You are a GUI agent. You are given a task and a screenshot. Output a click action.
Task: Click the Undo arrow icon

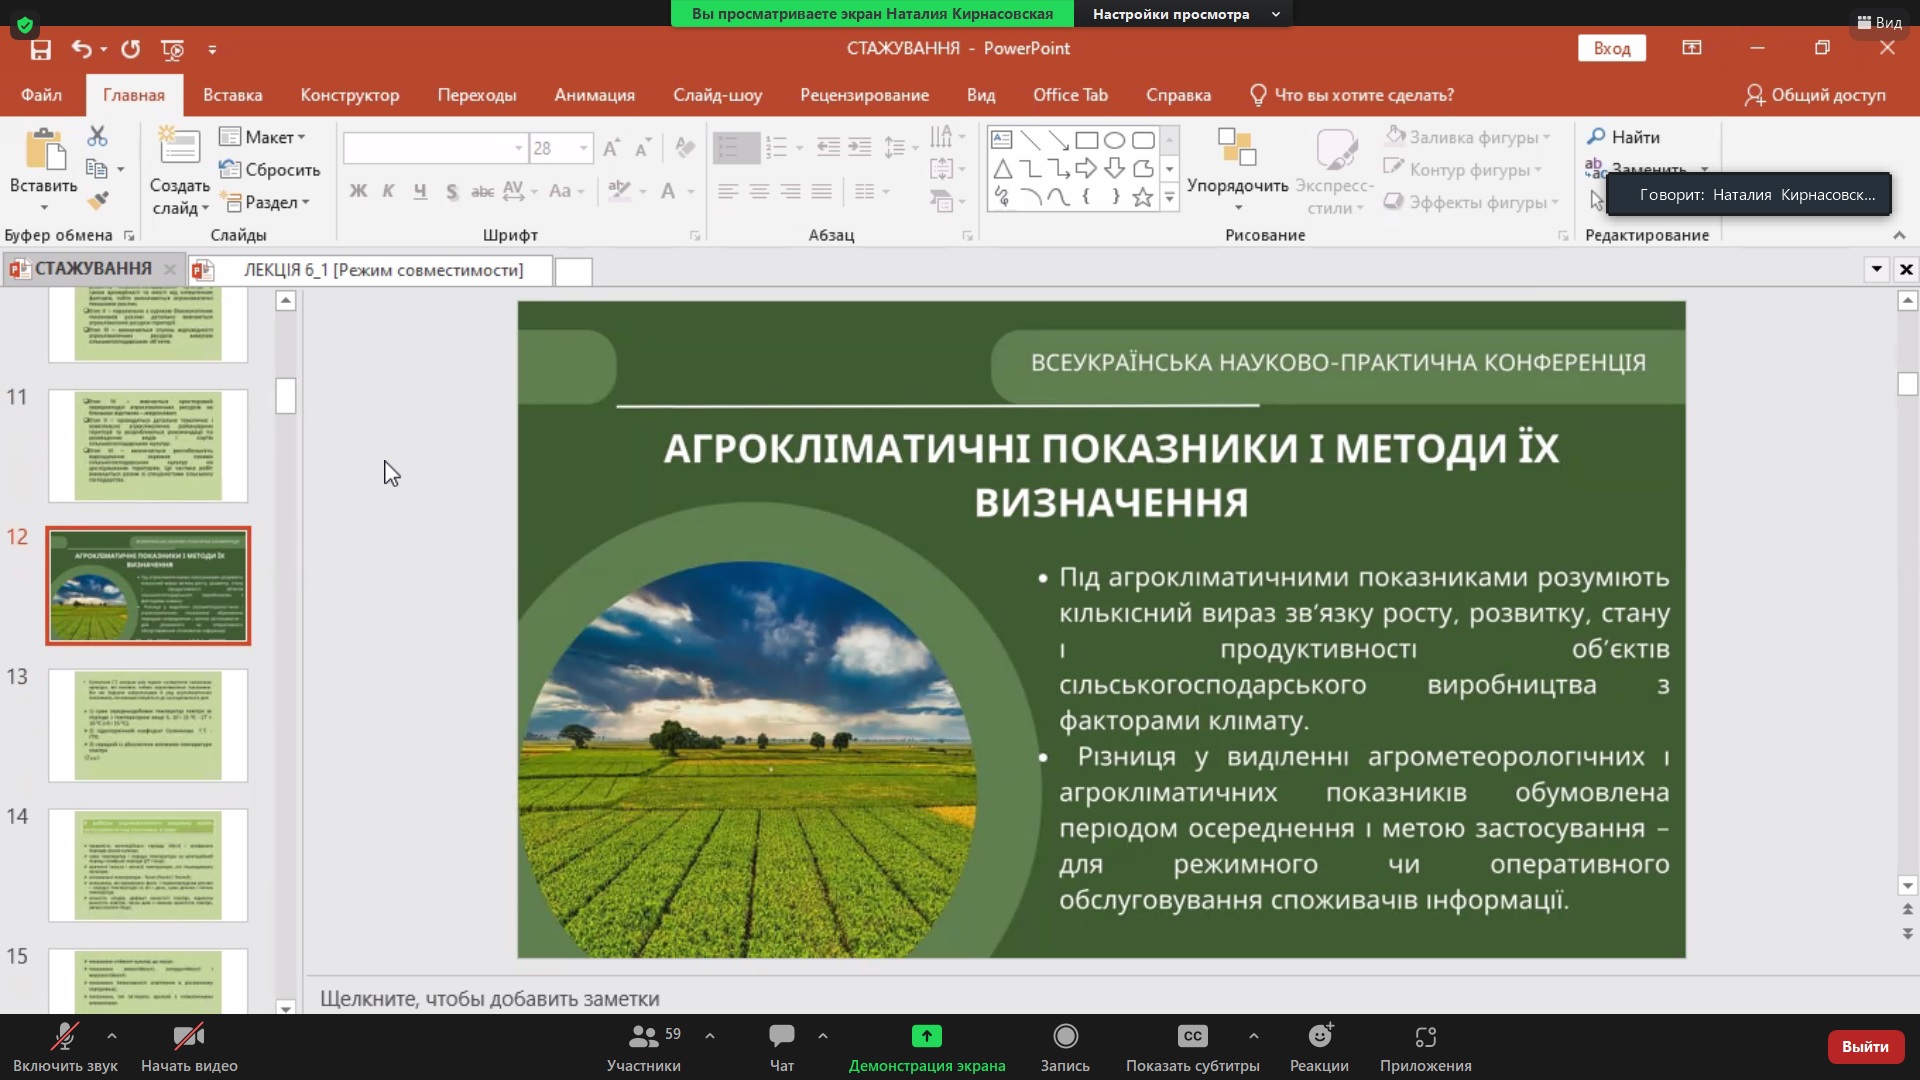pyautogui.click(x=81, y=49)
